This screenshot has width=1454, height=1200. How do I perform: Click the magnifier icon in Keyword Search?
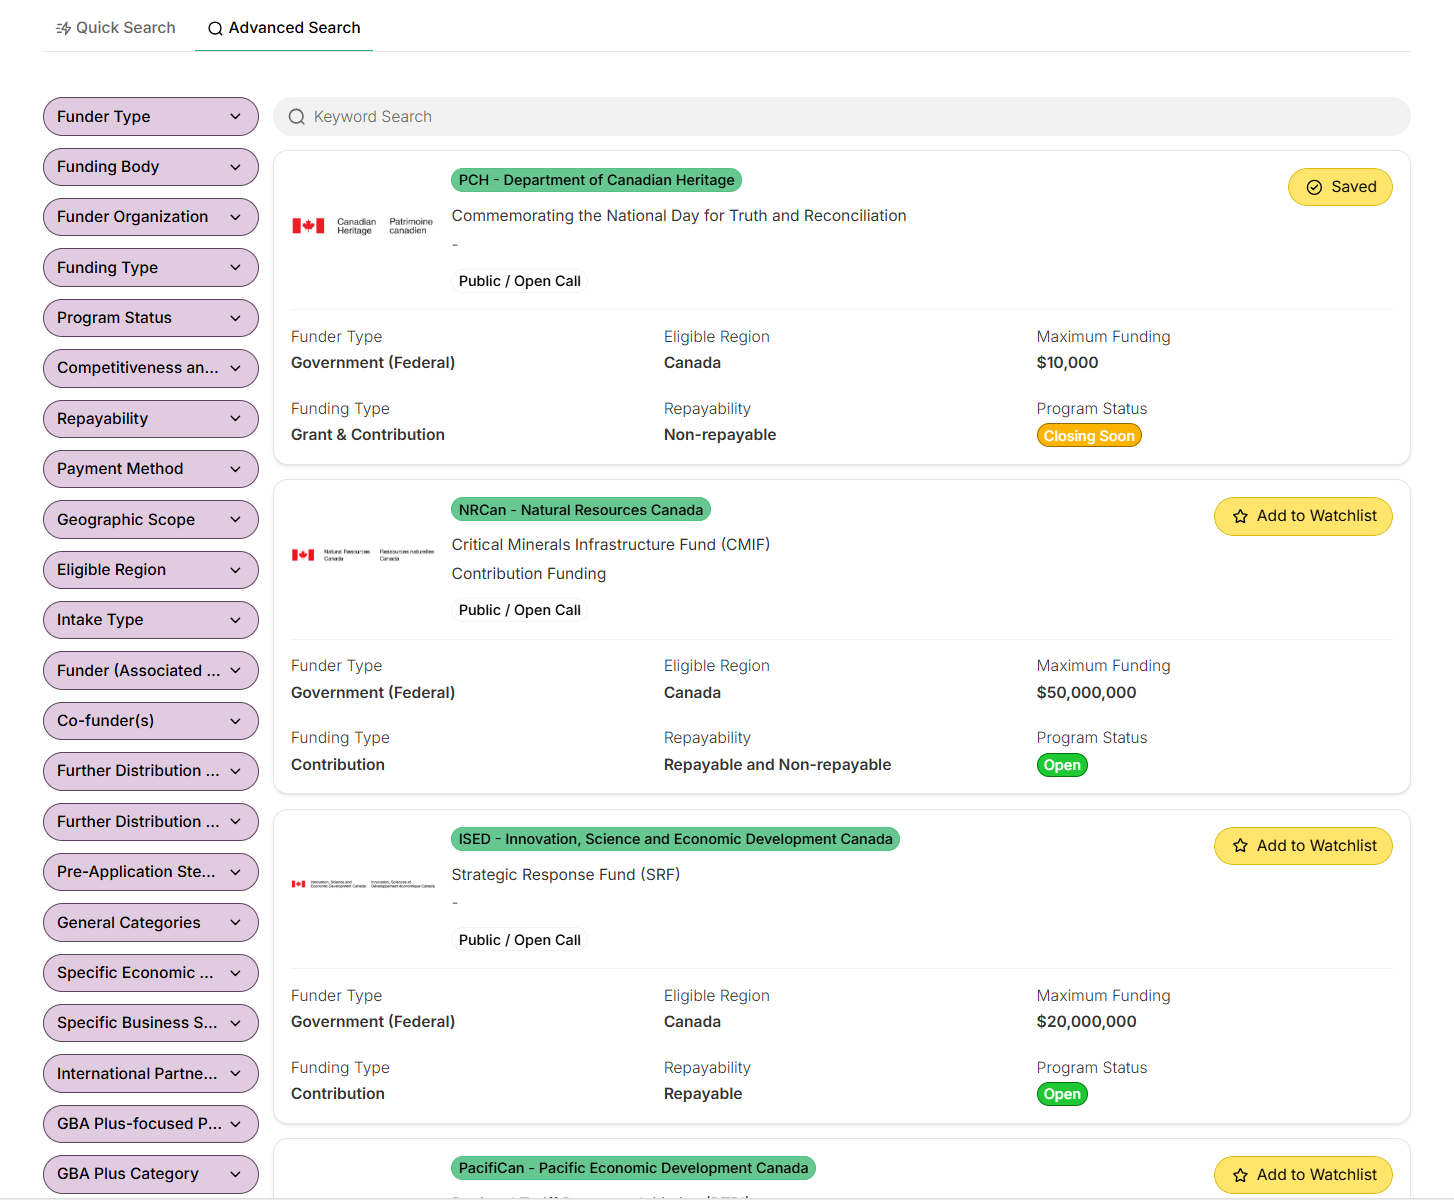click(297, 117)
